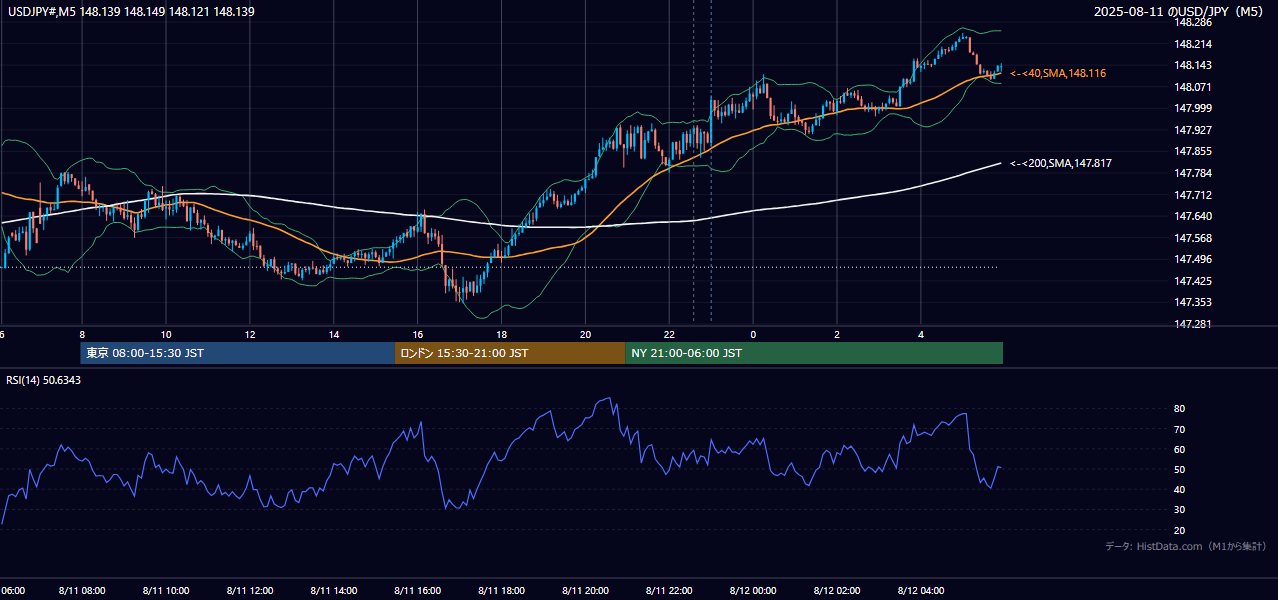This screenshot has height=600, width=1278.
Task: Click the 8/11 08:00 time axis label
Action: point(82,590)
